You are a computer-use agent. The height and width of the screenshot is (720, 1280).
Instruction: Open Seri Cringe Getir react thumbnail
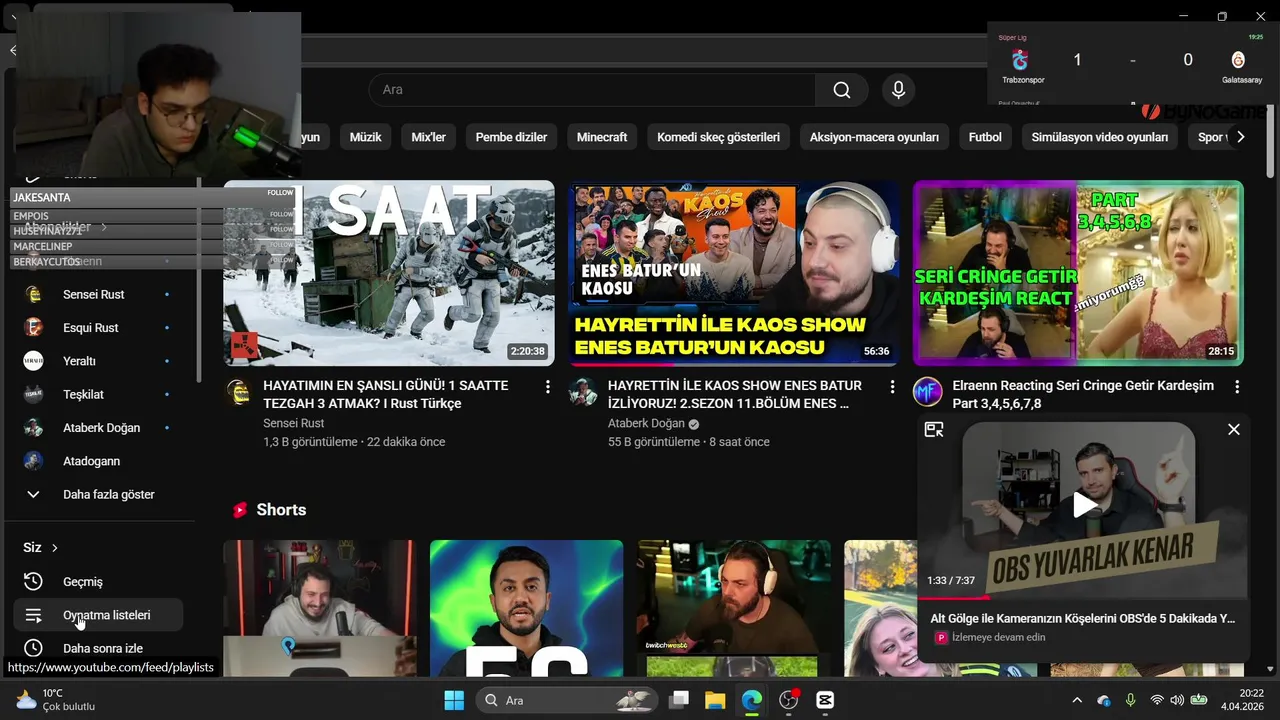click(x=1078, y=273)
